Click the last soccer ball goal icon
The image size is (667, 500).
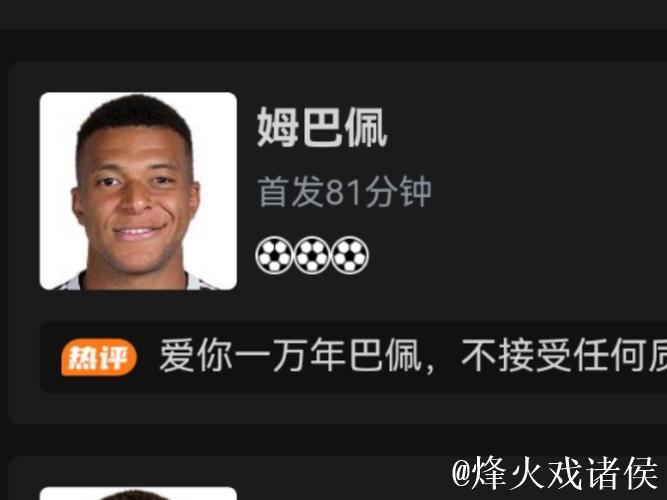click(350, 255)
